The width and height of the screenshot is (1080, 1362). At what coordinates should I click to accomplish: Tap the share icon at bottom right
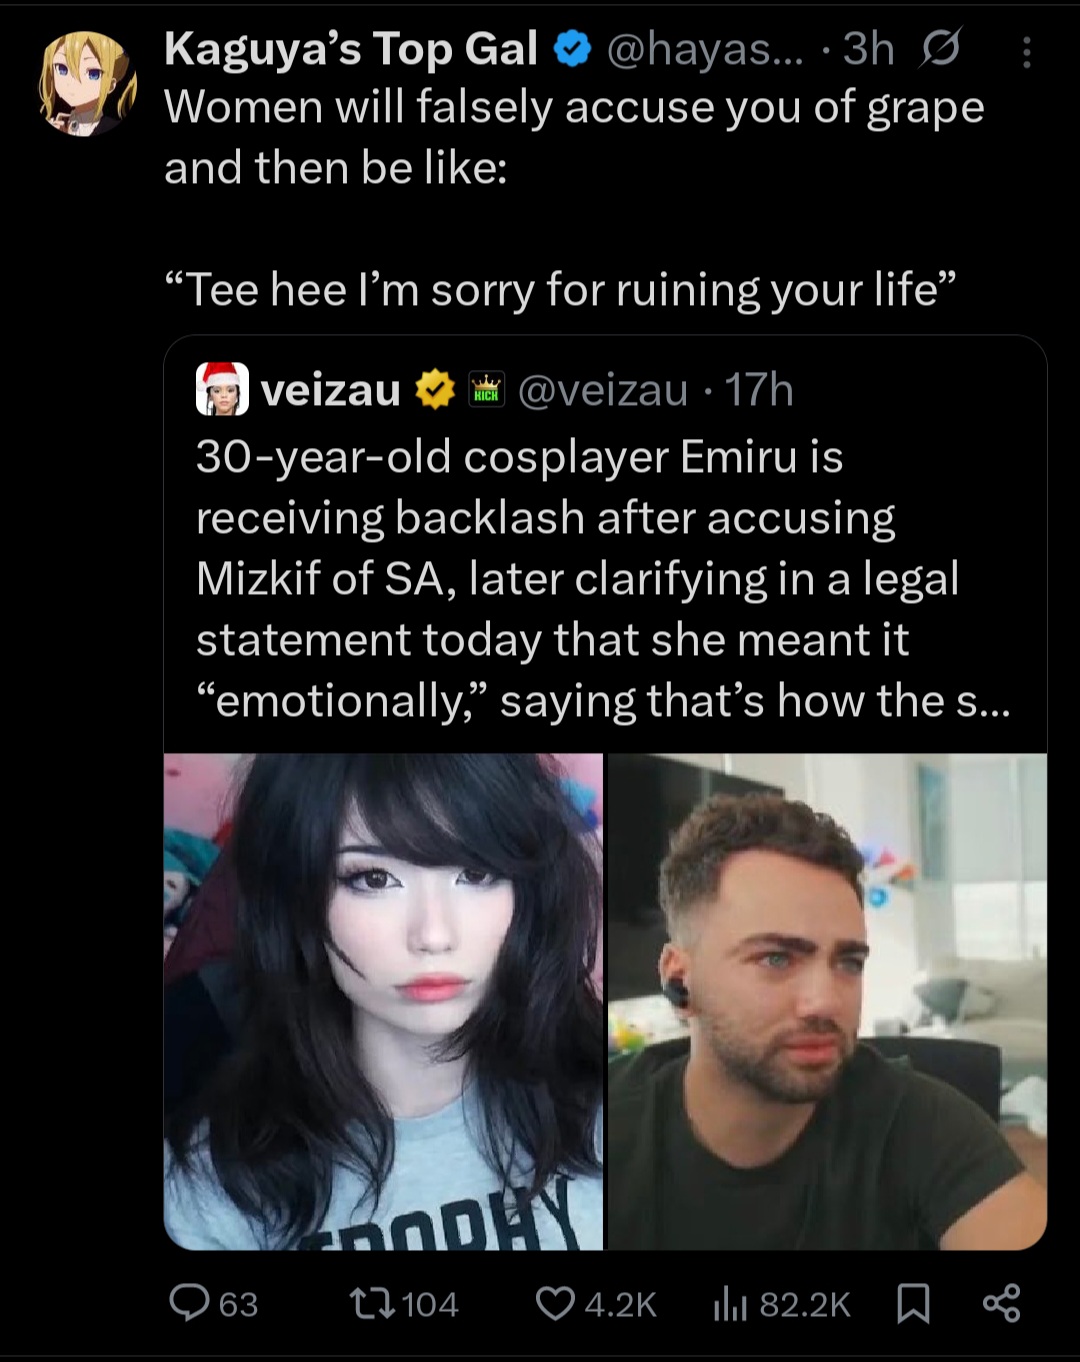pos(1001,1303)
